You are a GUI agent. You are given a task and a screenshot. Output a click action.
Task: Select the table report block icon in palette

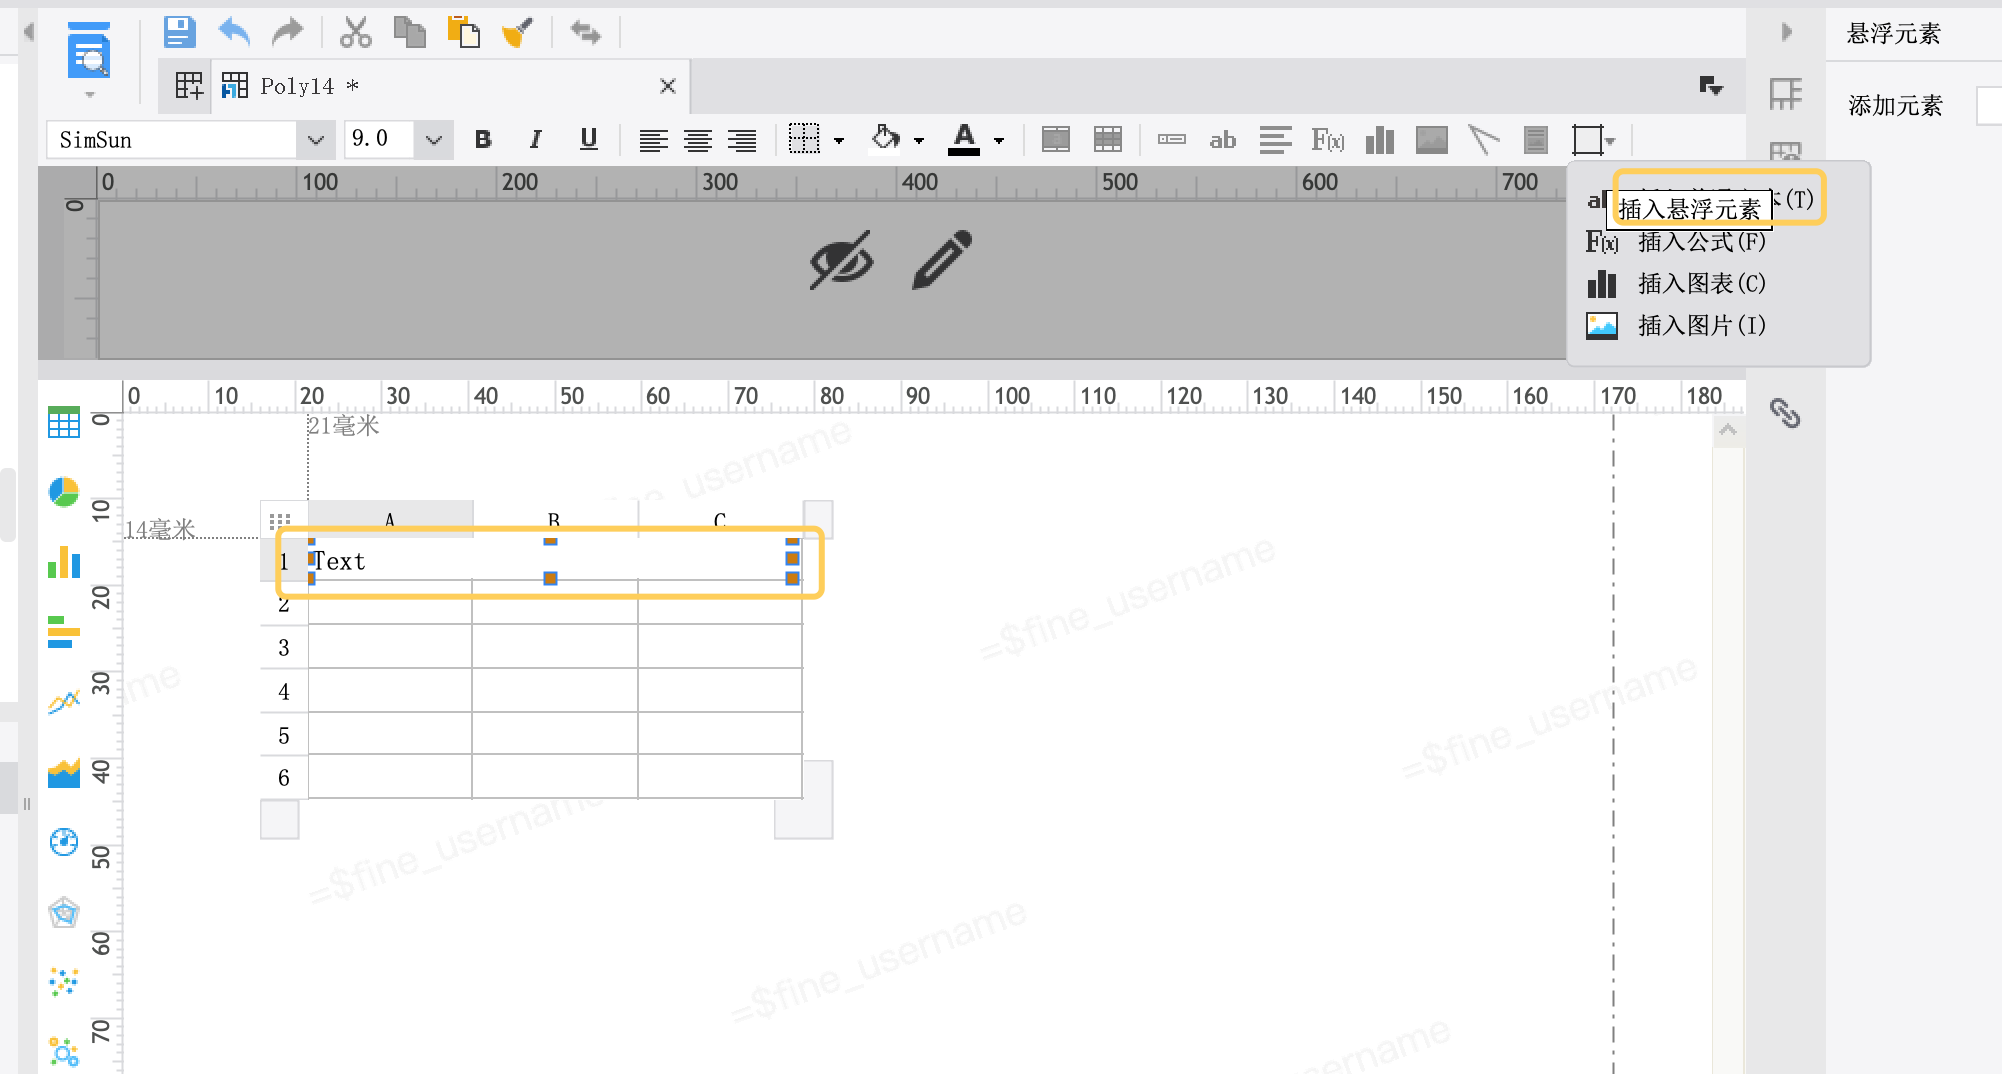tap(64, 422)
